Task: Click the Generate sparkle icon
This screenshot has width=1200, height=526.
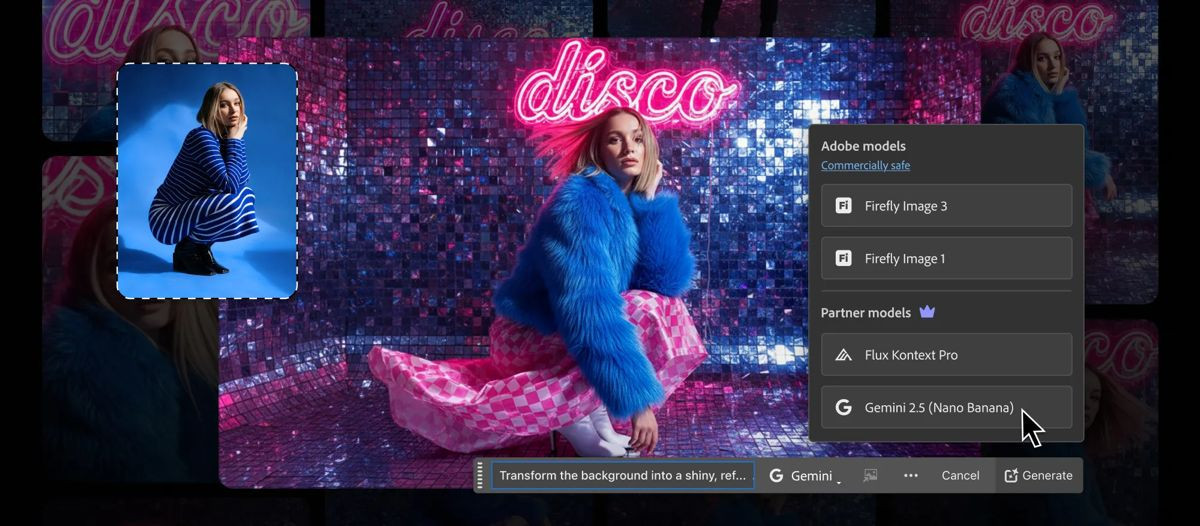Action: [1011, 475]
